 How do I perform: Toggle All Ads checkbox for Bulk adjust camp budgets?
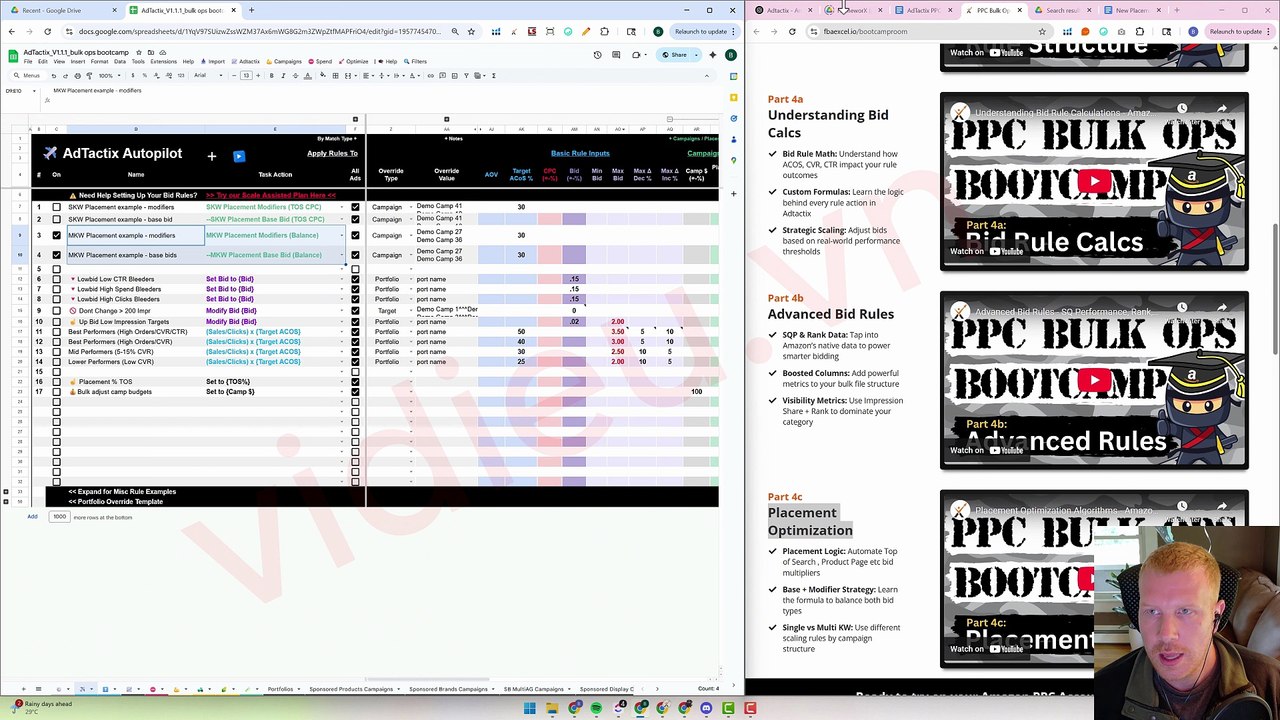pyautogui.click(x=355, y=392)
